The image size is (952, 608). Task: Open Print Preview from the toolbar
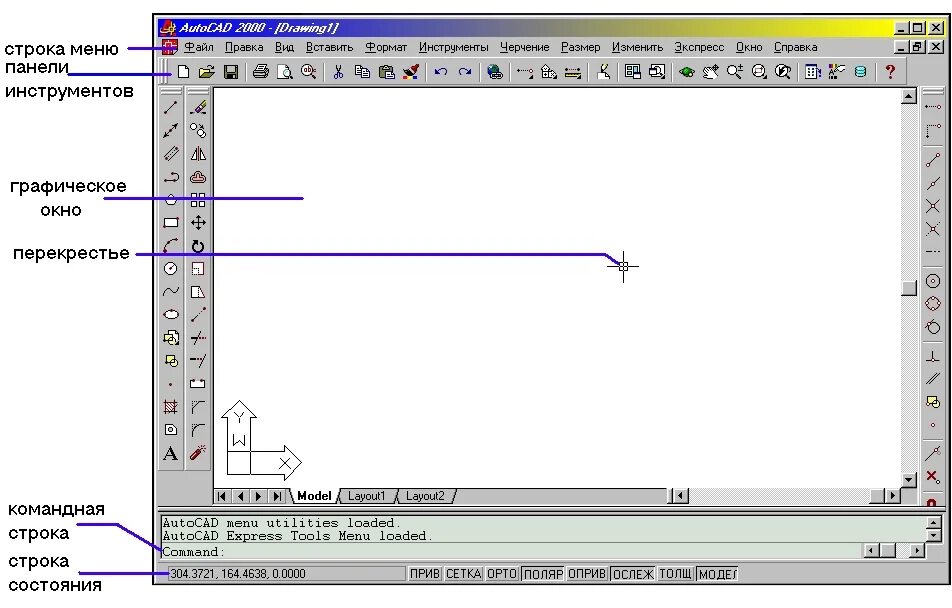284,72
